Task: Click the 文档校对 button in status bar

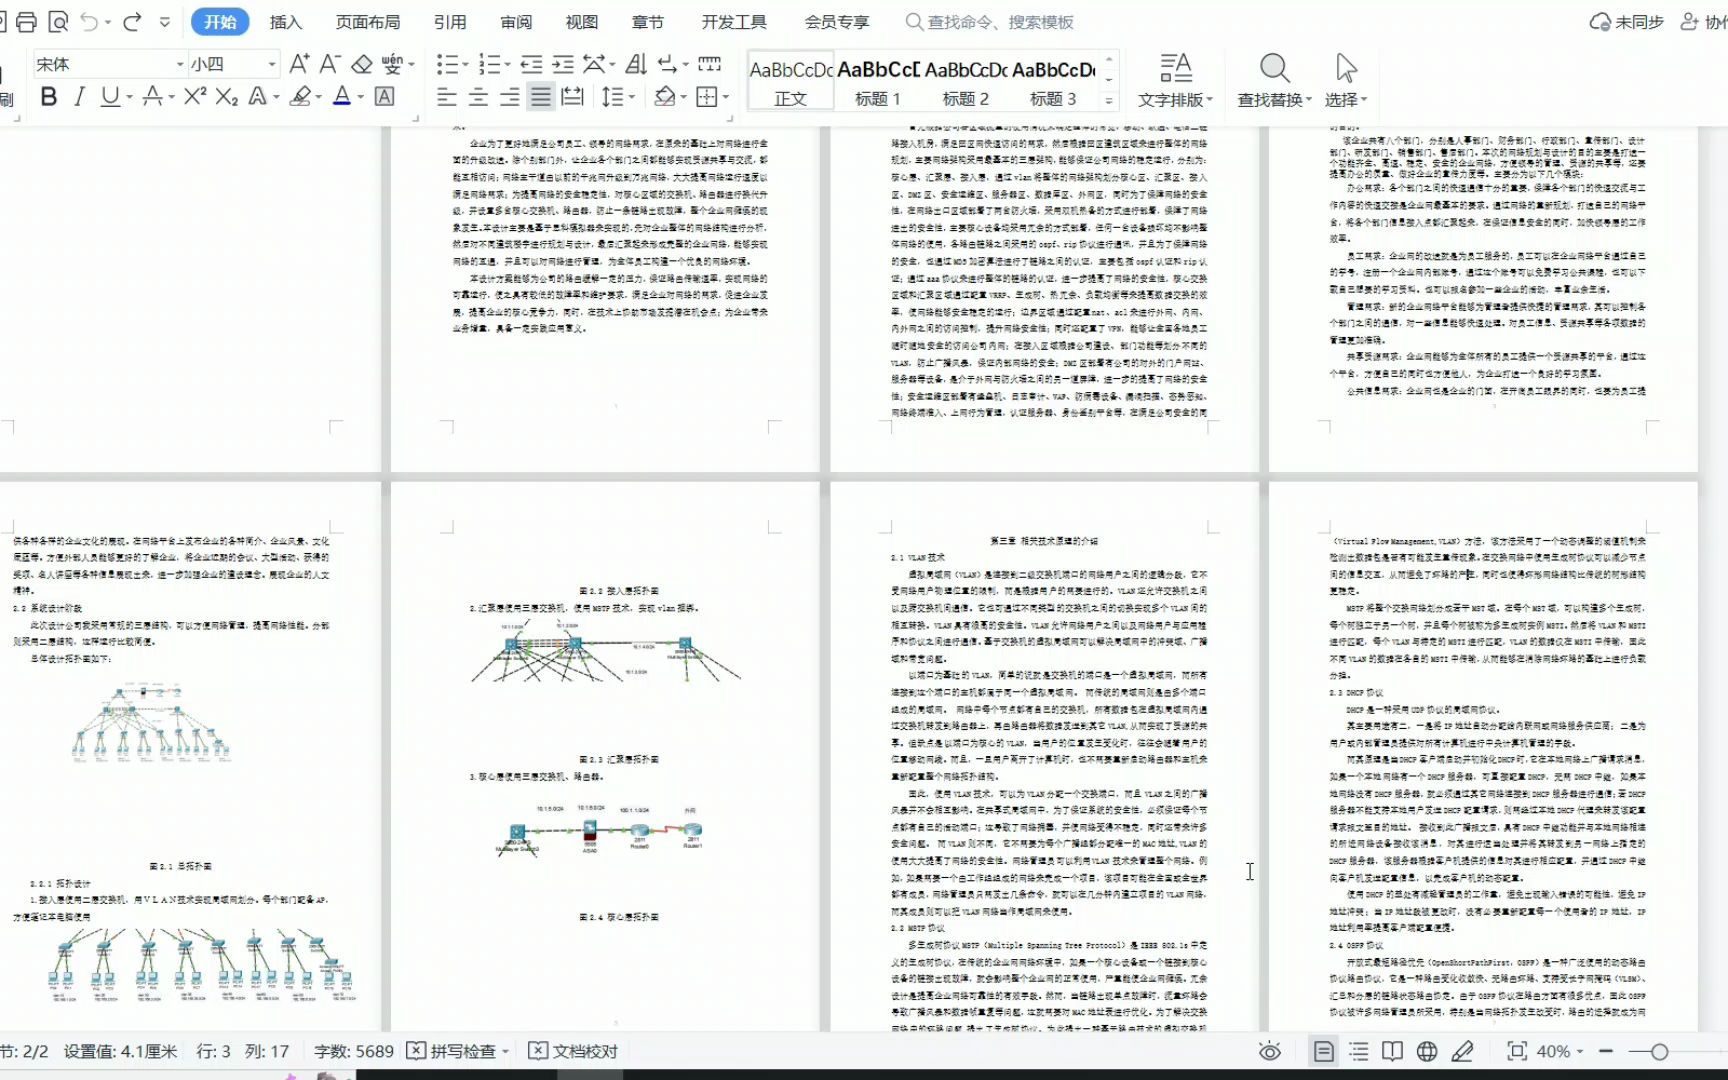Action: [573, 1051]
